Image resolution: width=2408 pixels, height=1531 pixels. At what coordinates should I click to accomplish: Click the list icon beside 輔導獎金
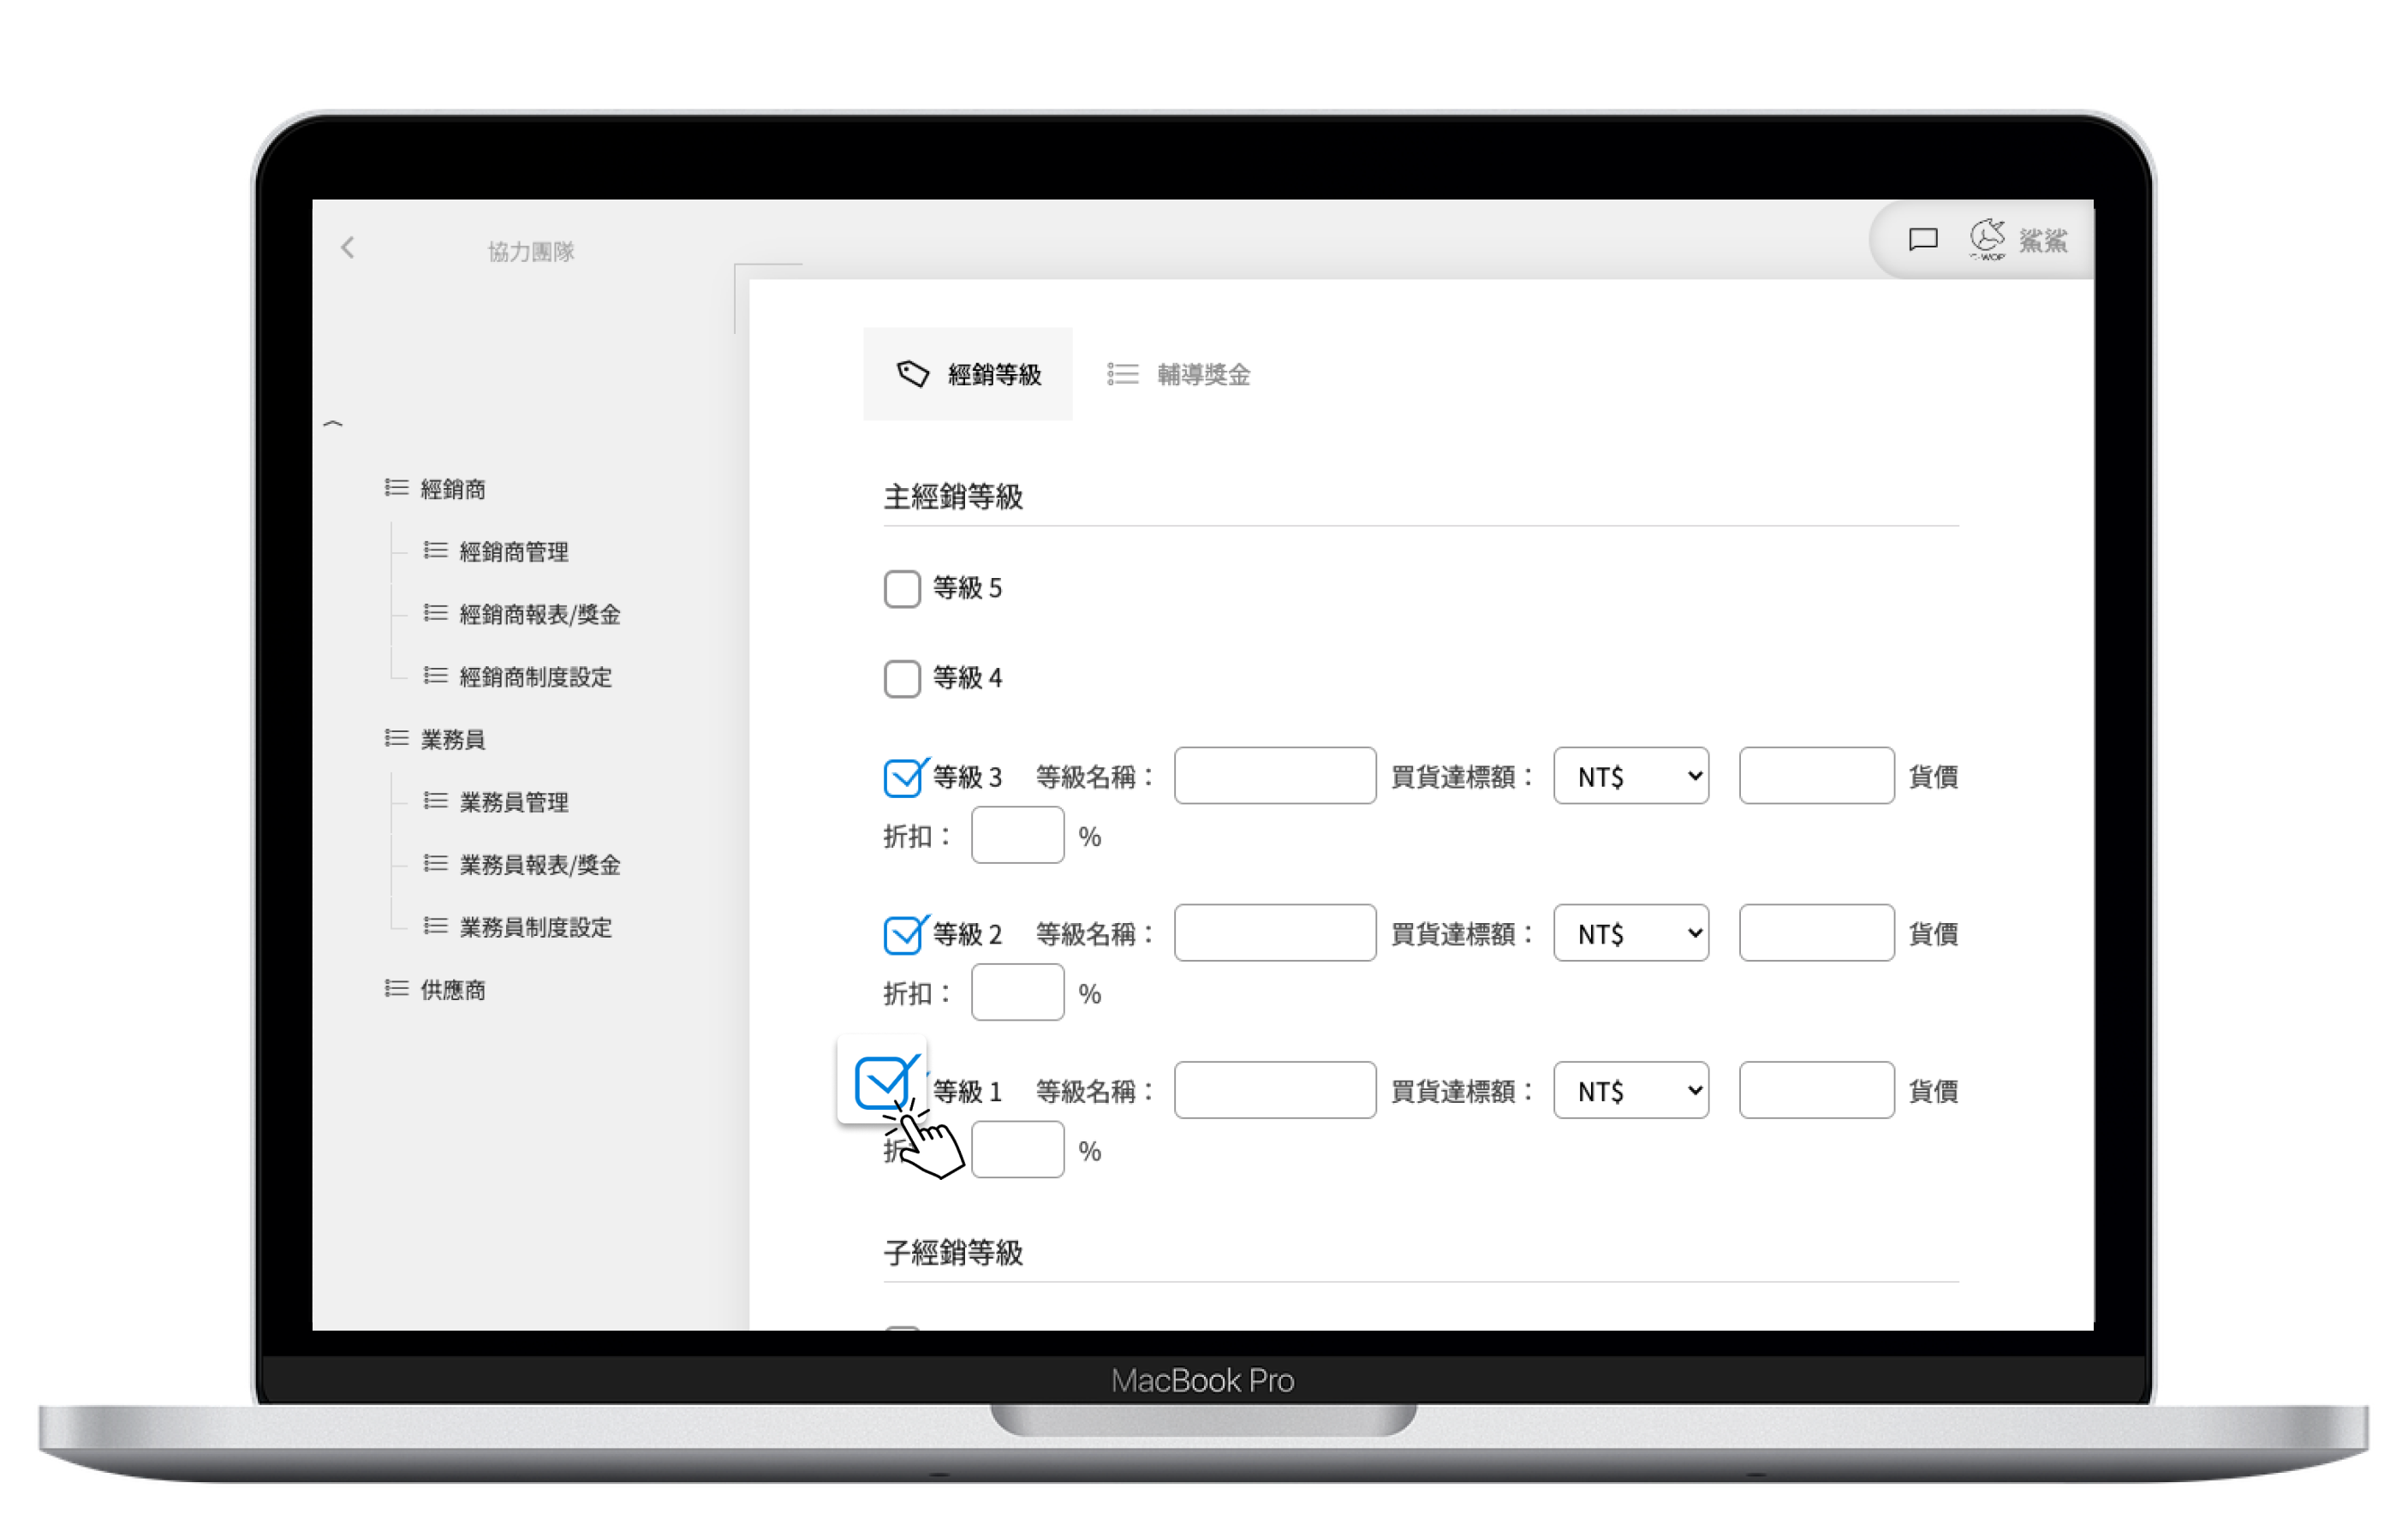point(1122,374)
